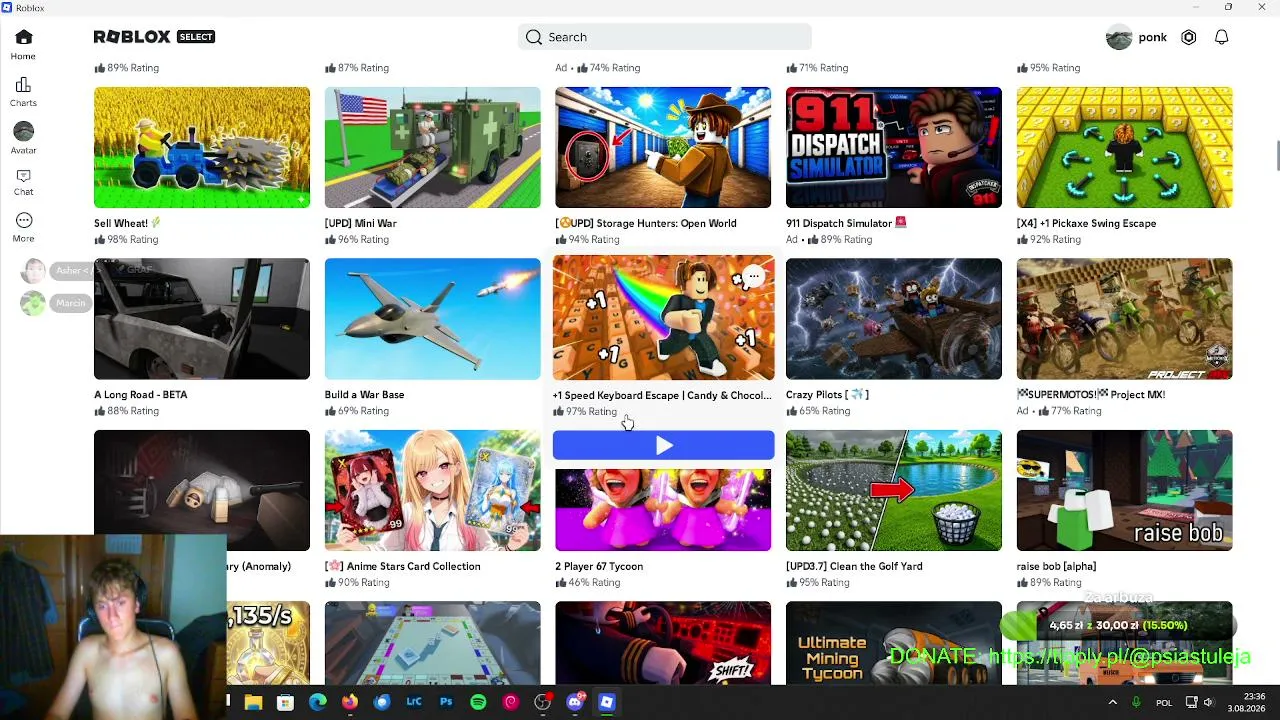Open the notifications bell
The image size is (1280, 720).
(1221, 37)
